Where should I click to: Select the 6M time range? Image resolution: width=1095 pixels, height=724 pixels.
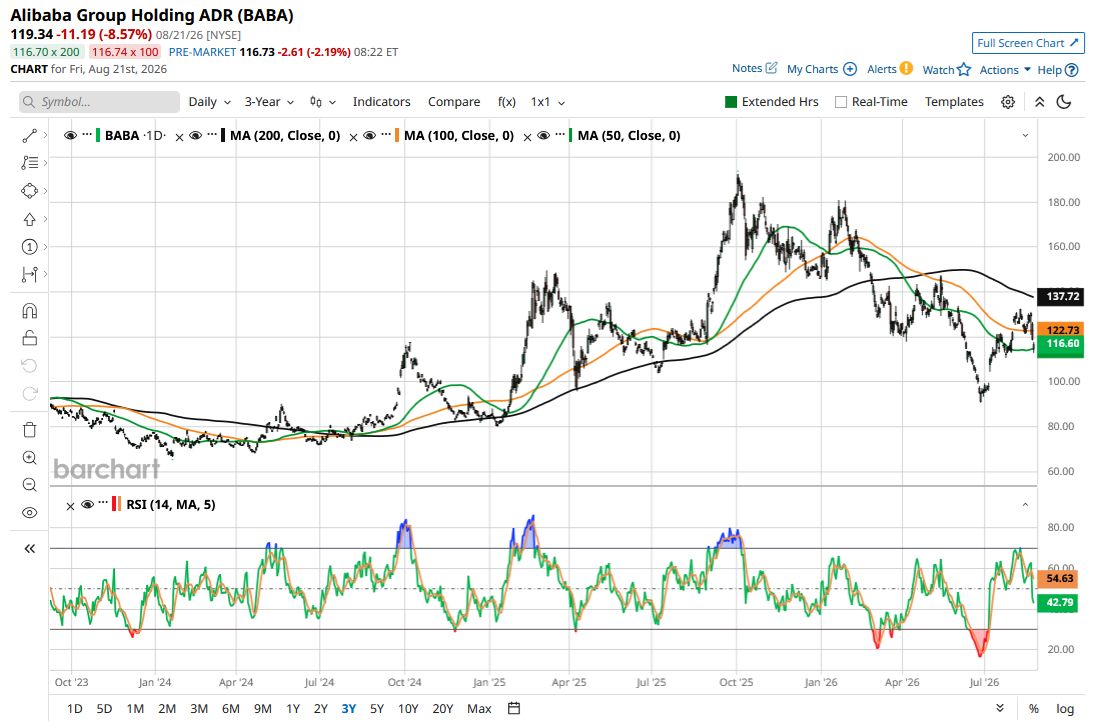click(x=230, y=709)
